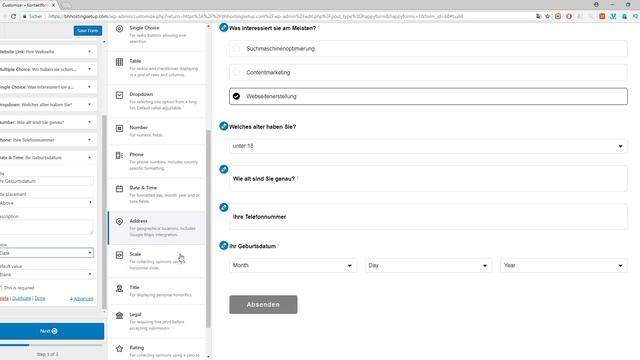This screenshot has width=640, height=360.
Task: Click the step progress bar
Action: coord(51,345)
